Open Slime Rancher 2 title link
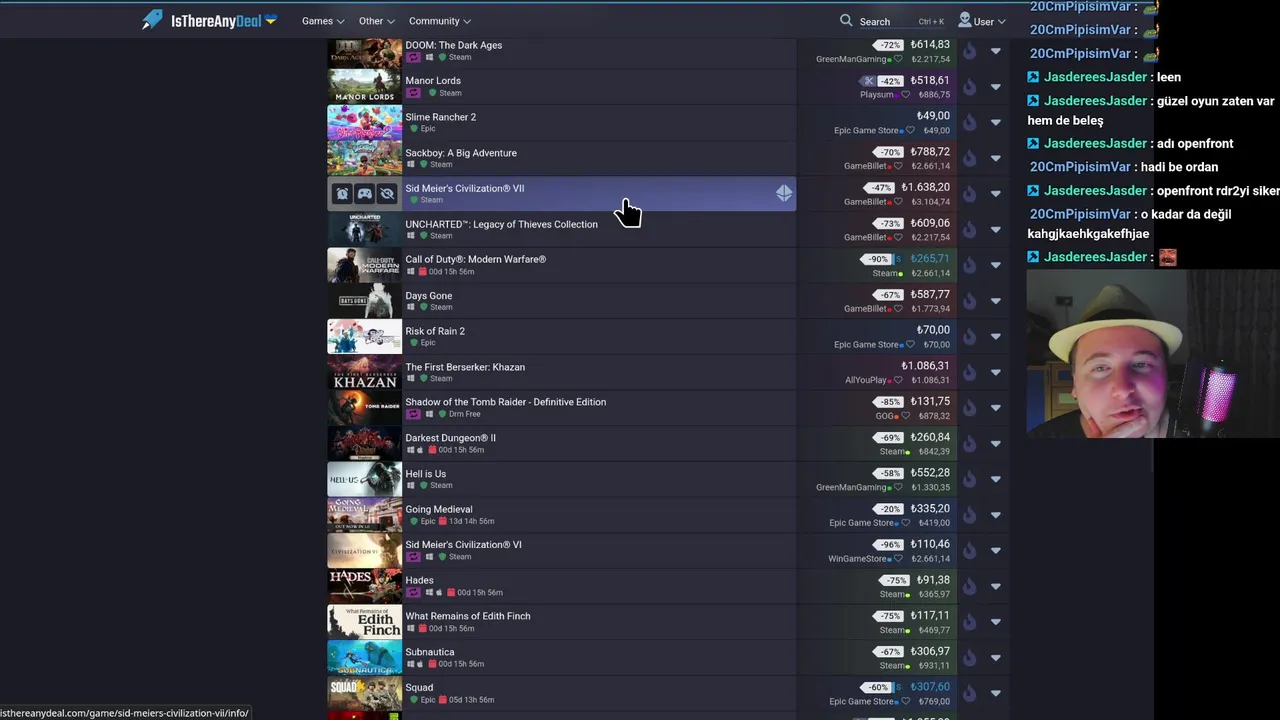Viewport: 1280px width, 720px height. coord(440,117)
